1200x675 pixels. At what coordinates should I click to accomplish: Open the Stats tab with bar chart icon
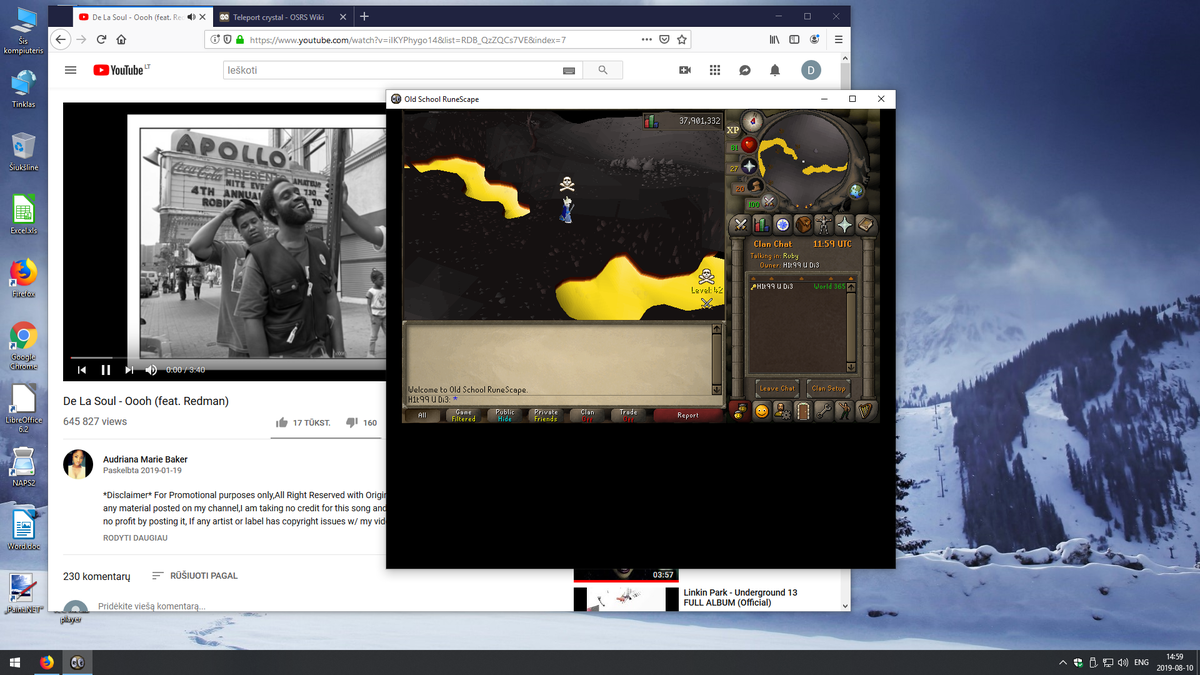pos(761,225)
